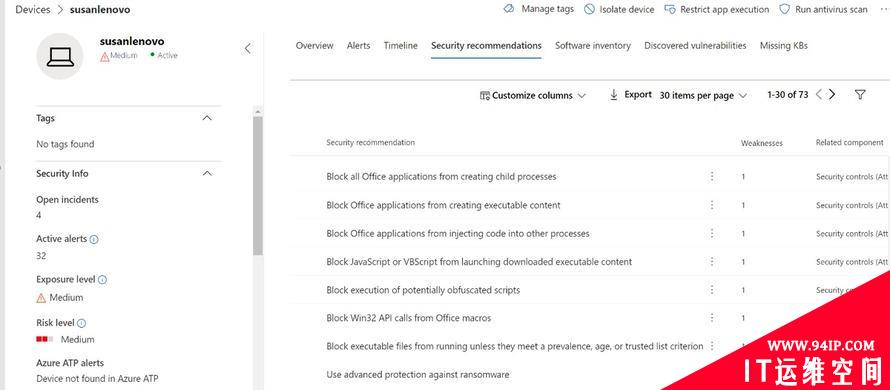Viewport: 890px width, 390px height.
Task: Open row menu for obfuscated scripts recommendation
Action: point(712,290)
